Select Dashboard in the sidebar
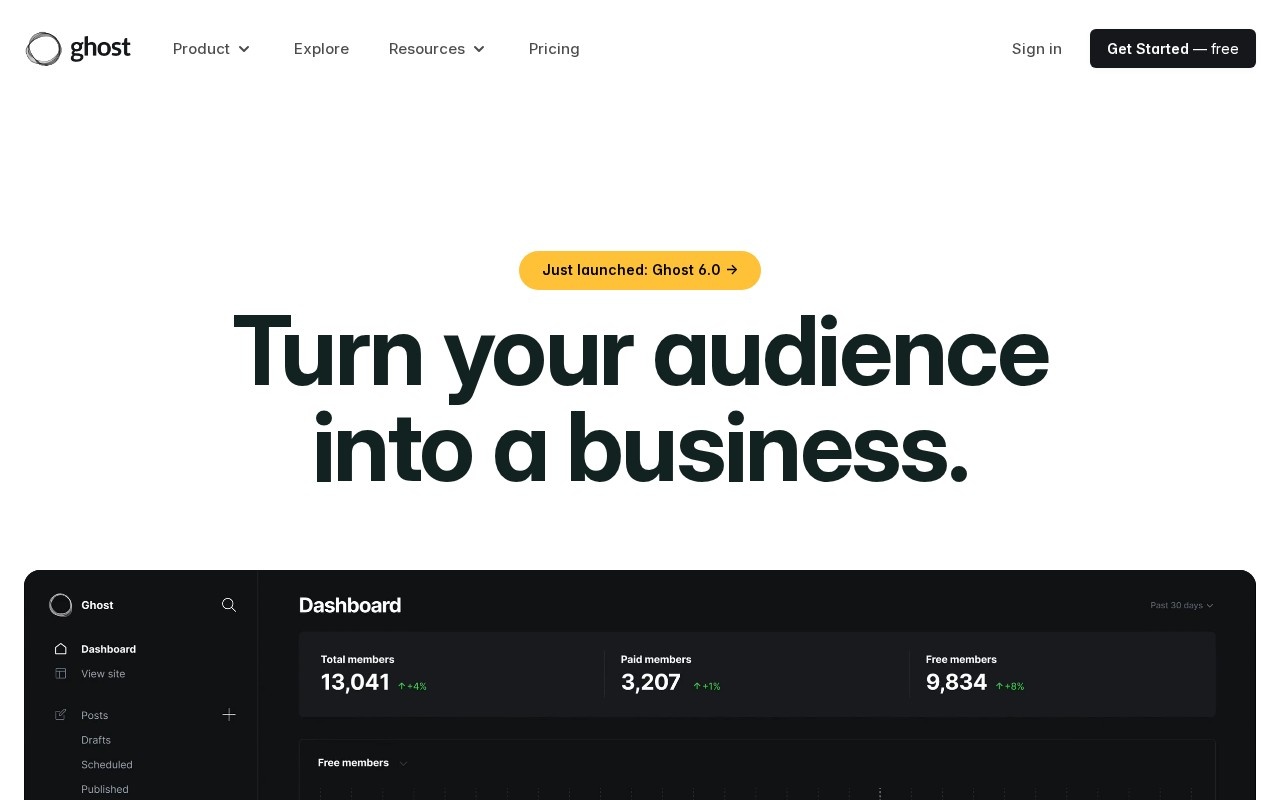This screenshot has width=1280, height=800. point(108,649)
